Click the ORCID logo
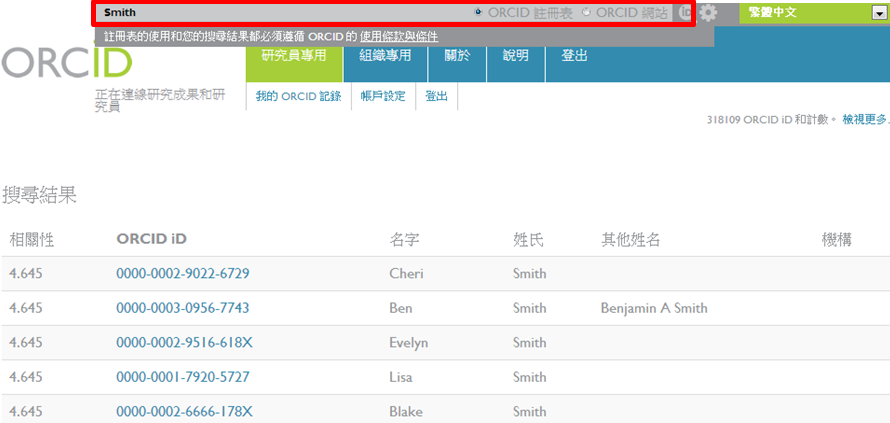Screen dimensions: 890x423 point(66,61)
